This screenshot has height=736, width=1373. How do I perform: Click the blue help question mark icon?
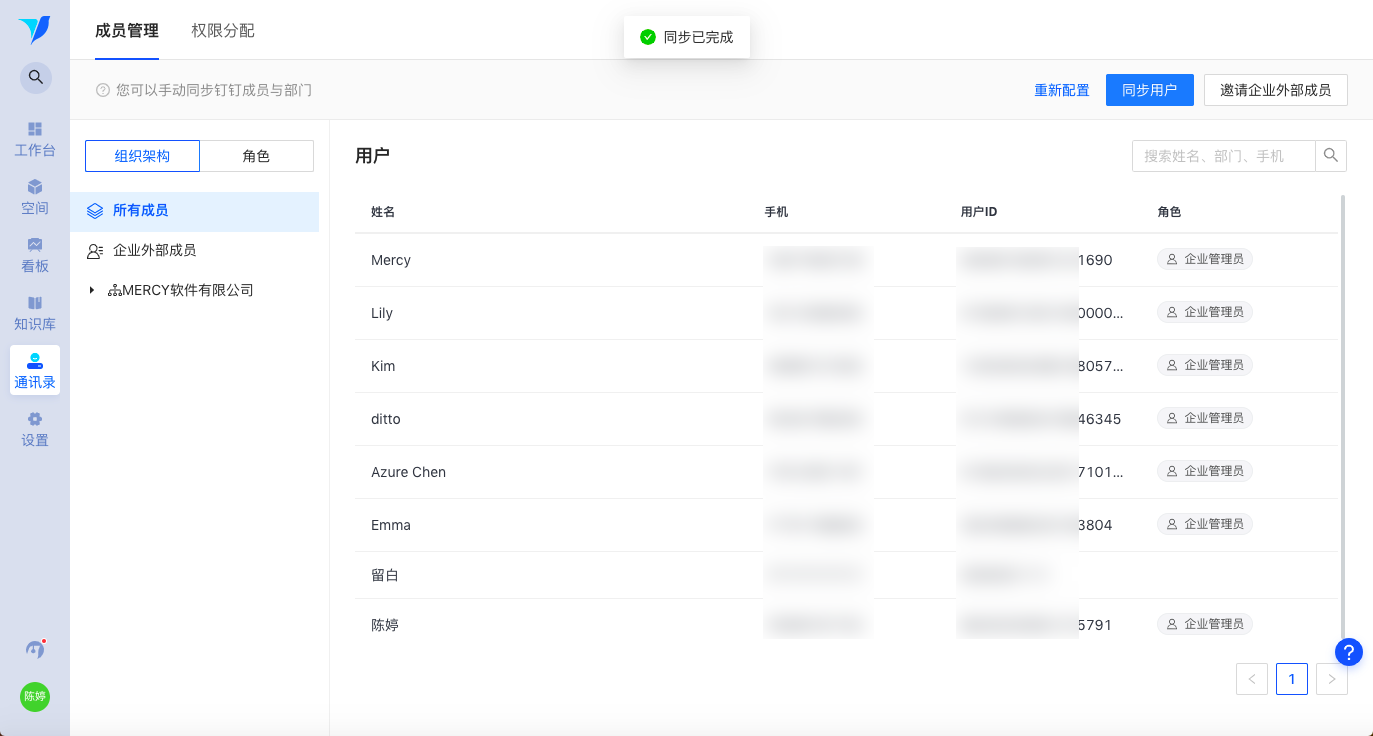(1349, 652)
